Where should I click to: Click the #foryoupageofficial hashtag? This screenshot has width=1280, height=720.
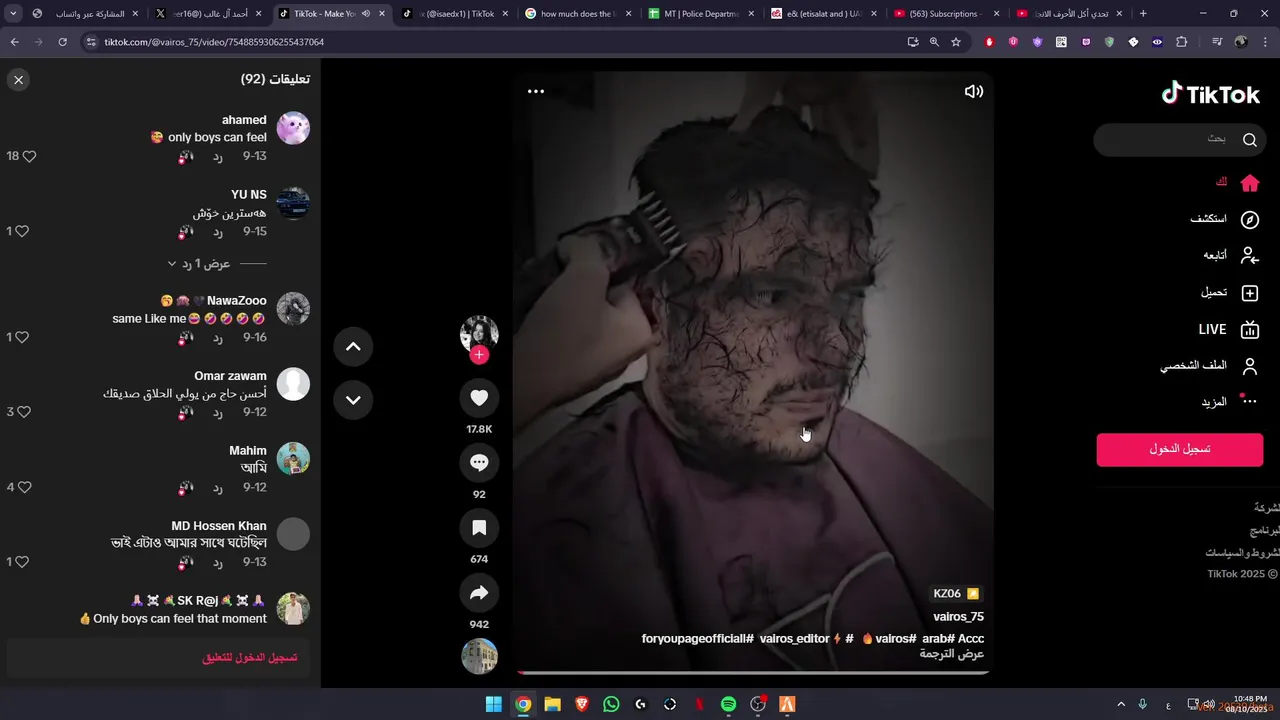[698, 639]
